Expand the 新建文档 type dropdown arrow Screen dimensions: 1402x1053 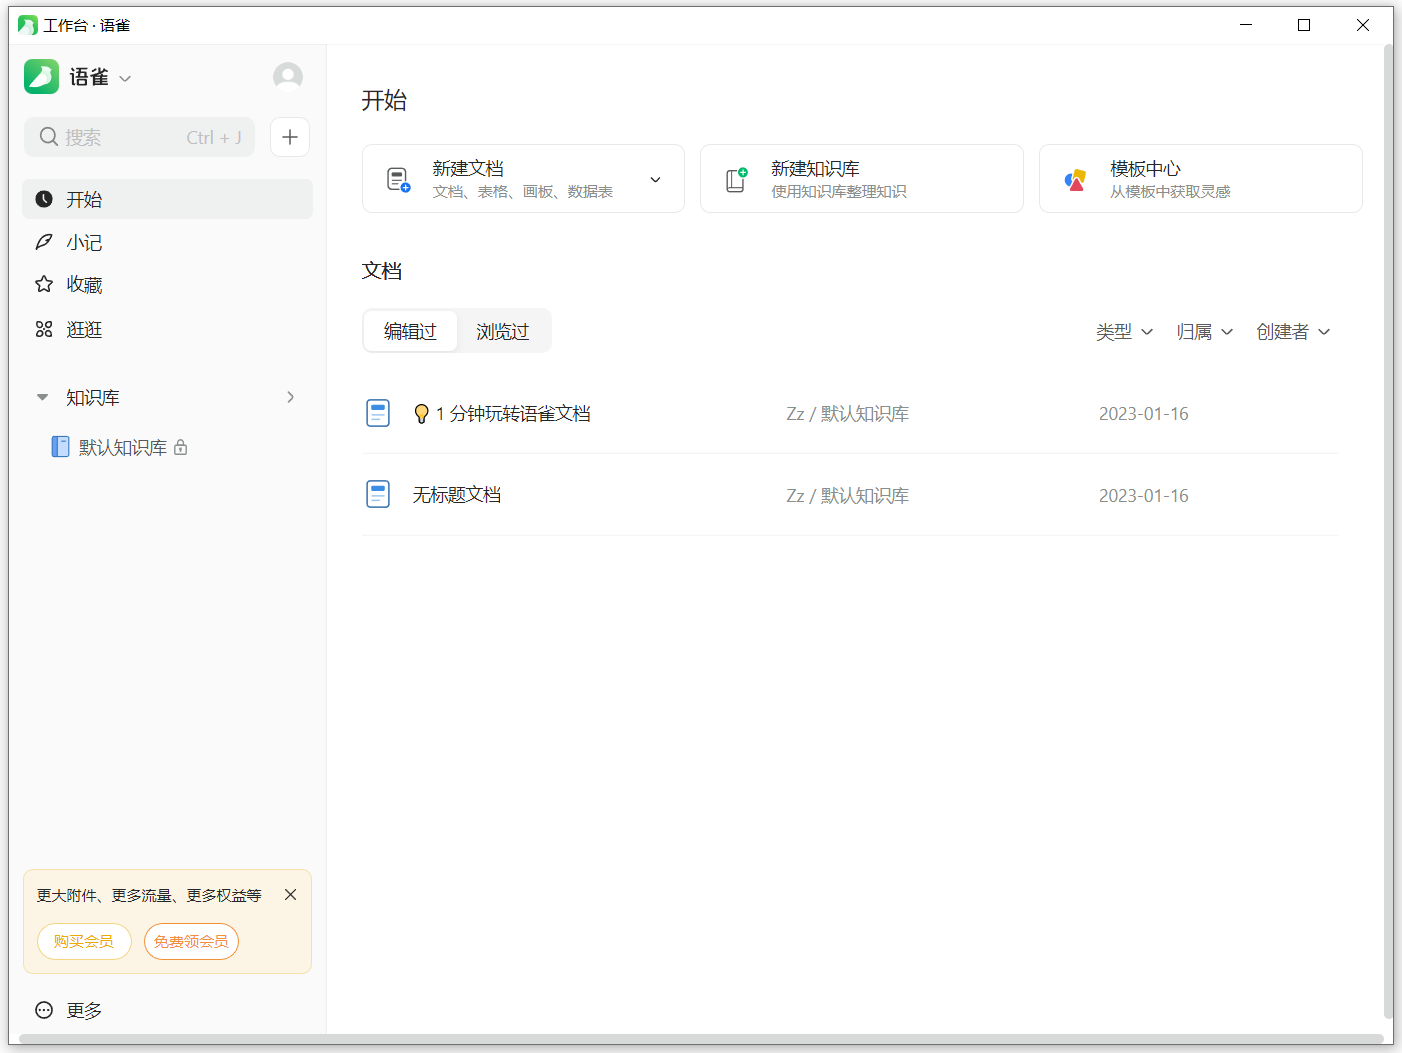click(656, 180)
